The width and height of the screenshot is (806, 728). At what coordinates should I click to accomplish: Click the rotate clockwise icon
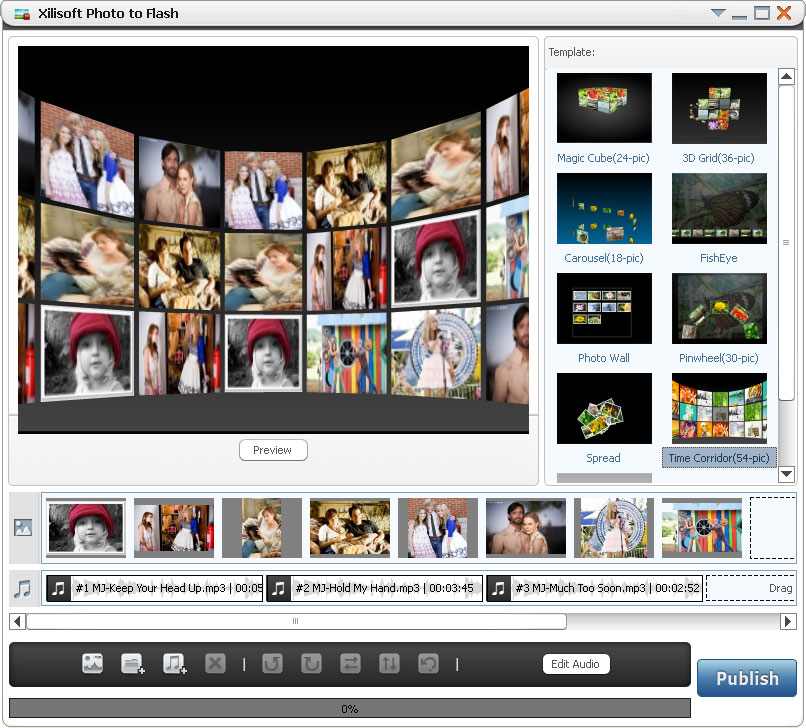(311, 663)
